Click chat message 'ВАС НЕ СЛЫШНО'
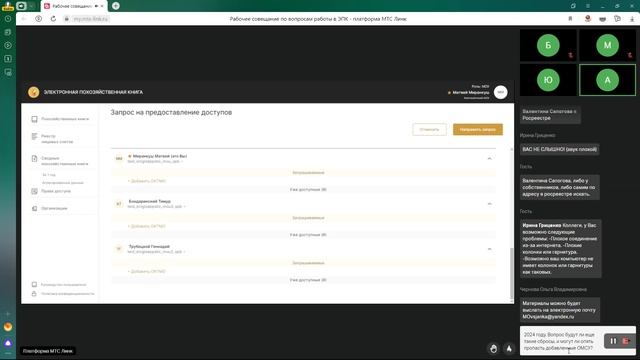Image resolution: width=640 pixels, height=360 pixels. click(x=560, y=149)
